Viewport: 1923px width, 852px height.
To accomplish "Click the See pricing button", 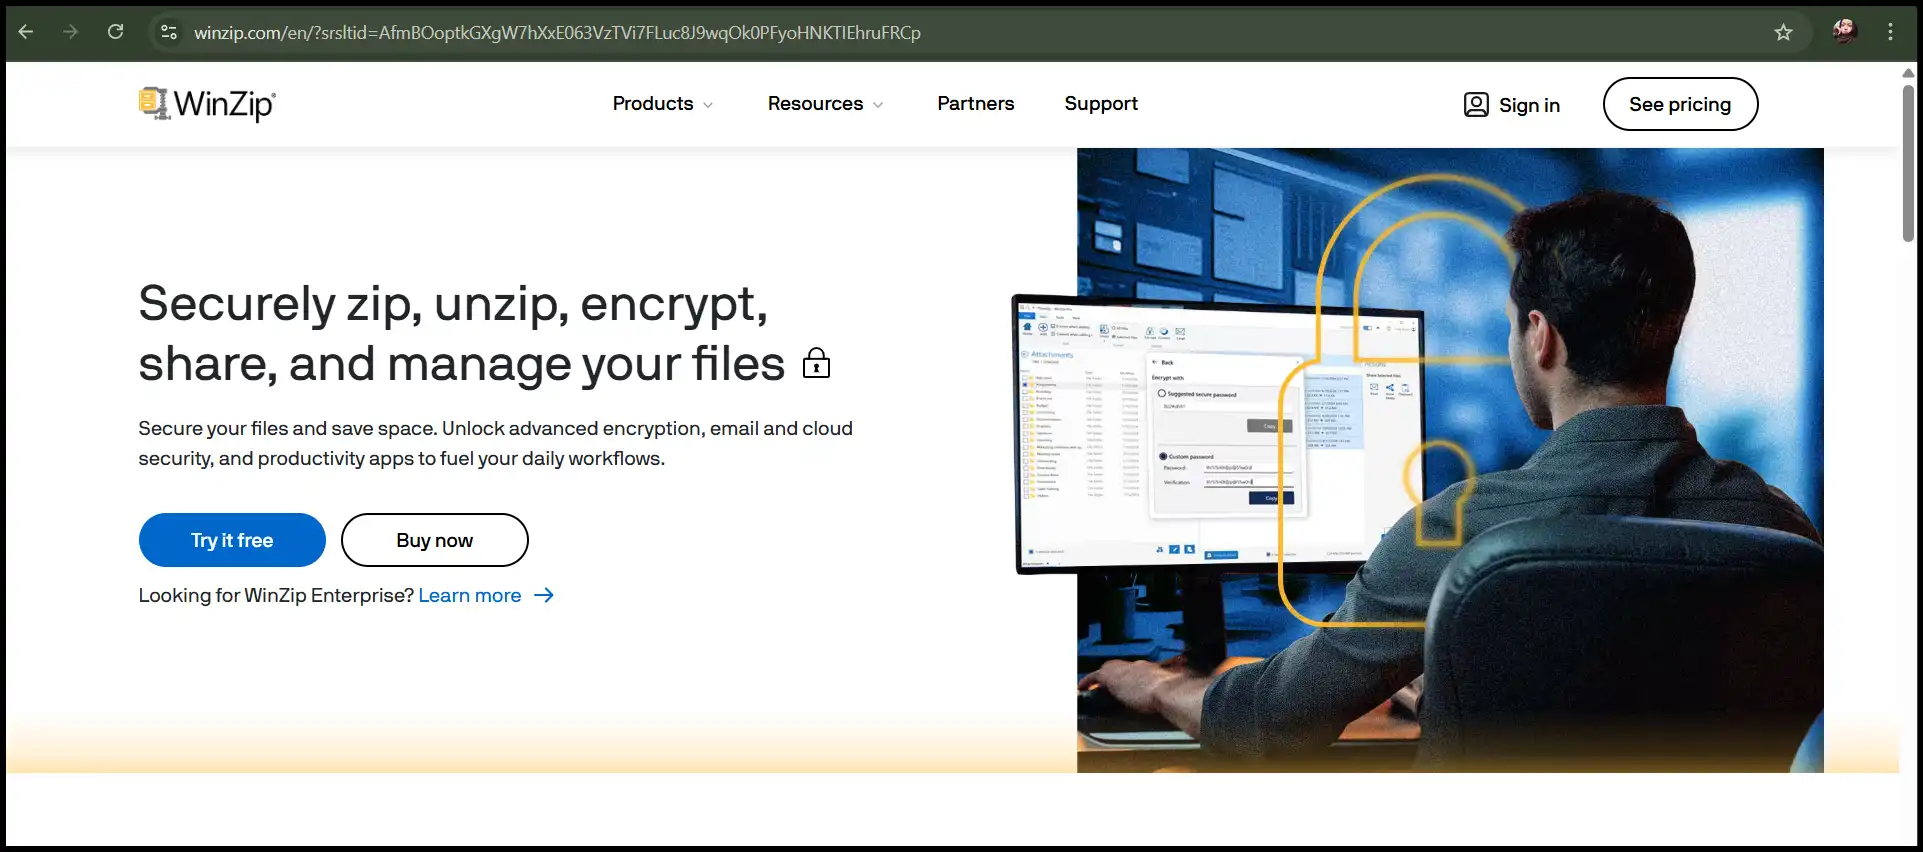I will (1680, 104).
